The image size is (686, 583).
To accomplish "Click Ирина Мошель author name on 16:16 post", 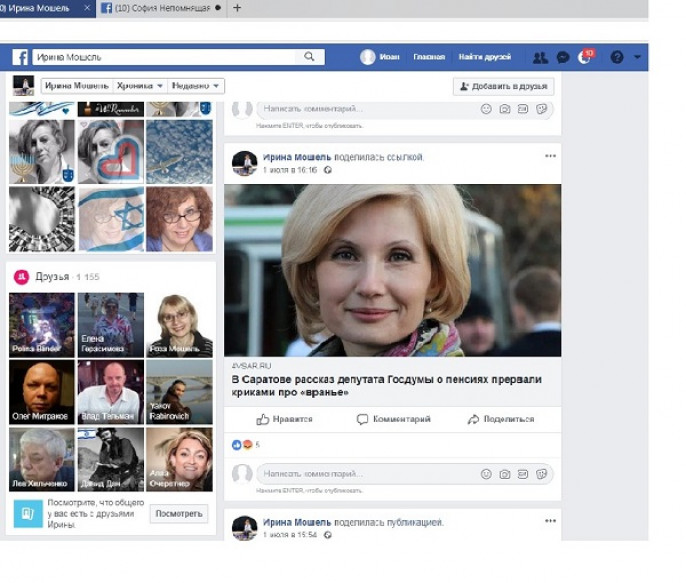I will (297, 157).
